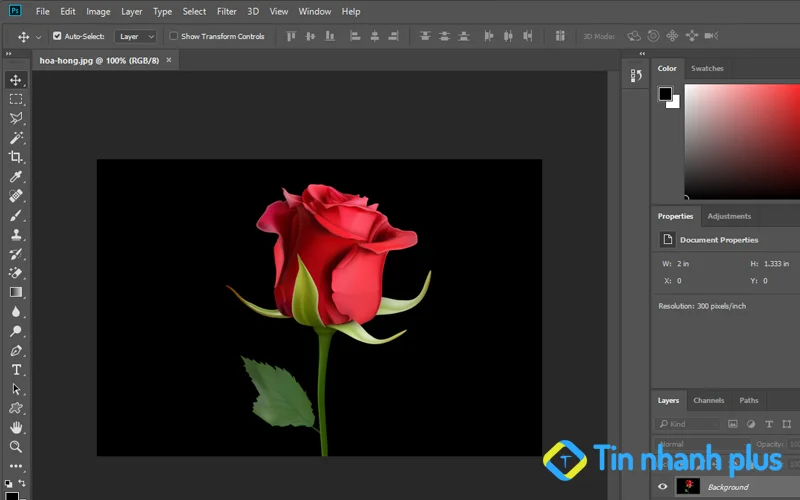Select the Eyedropper tool
This screenshot has width=800, height=500.
click(16, 177)
